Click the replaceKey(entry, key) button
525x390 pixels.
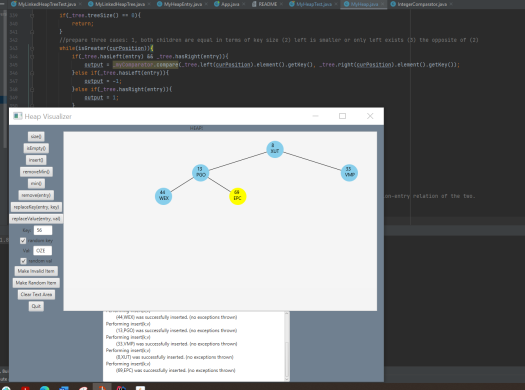click(36, 207)
